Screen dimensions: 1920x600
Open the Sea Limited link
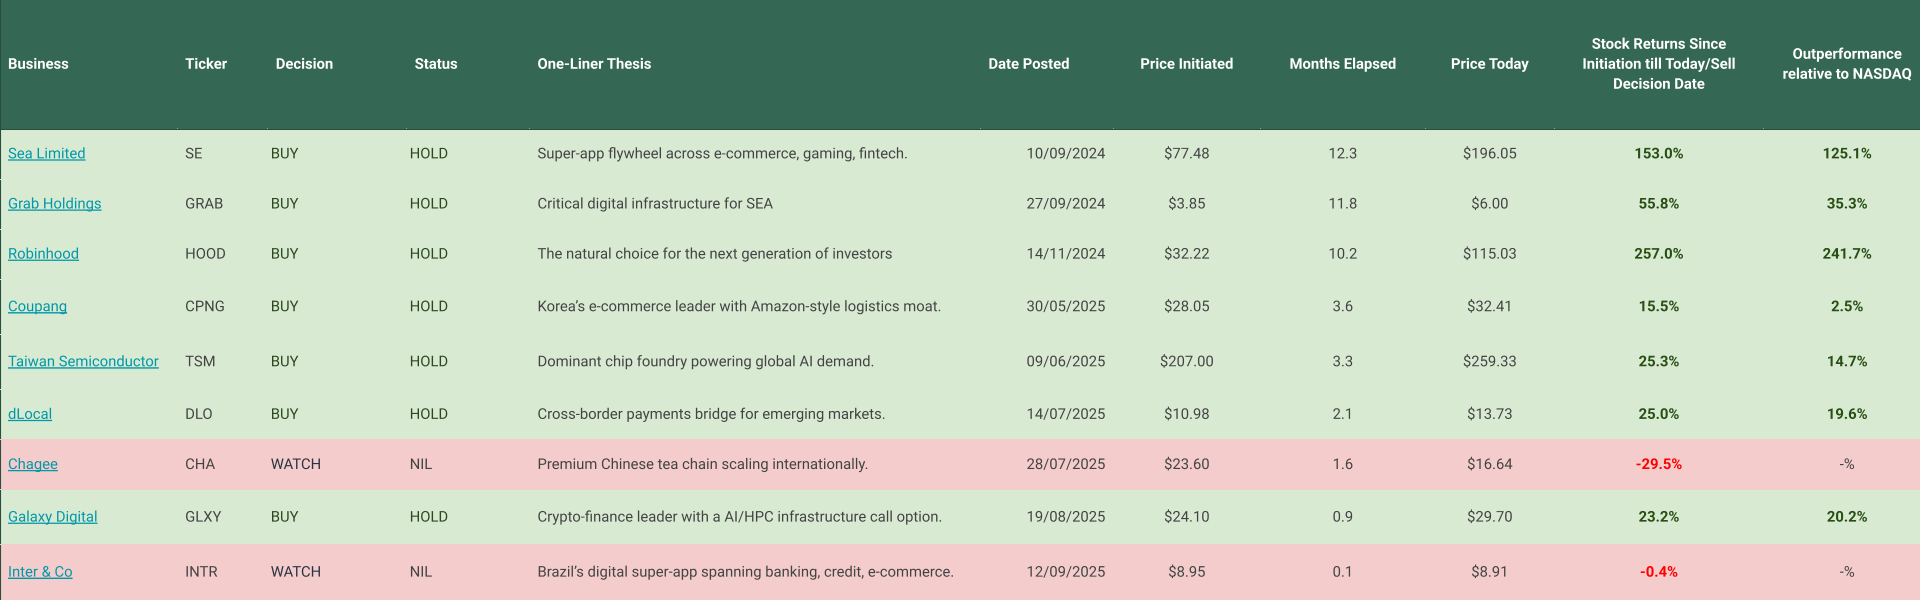pos(46,153)
